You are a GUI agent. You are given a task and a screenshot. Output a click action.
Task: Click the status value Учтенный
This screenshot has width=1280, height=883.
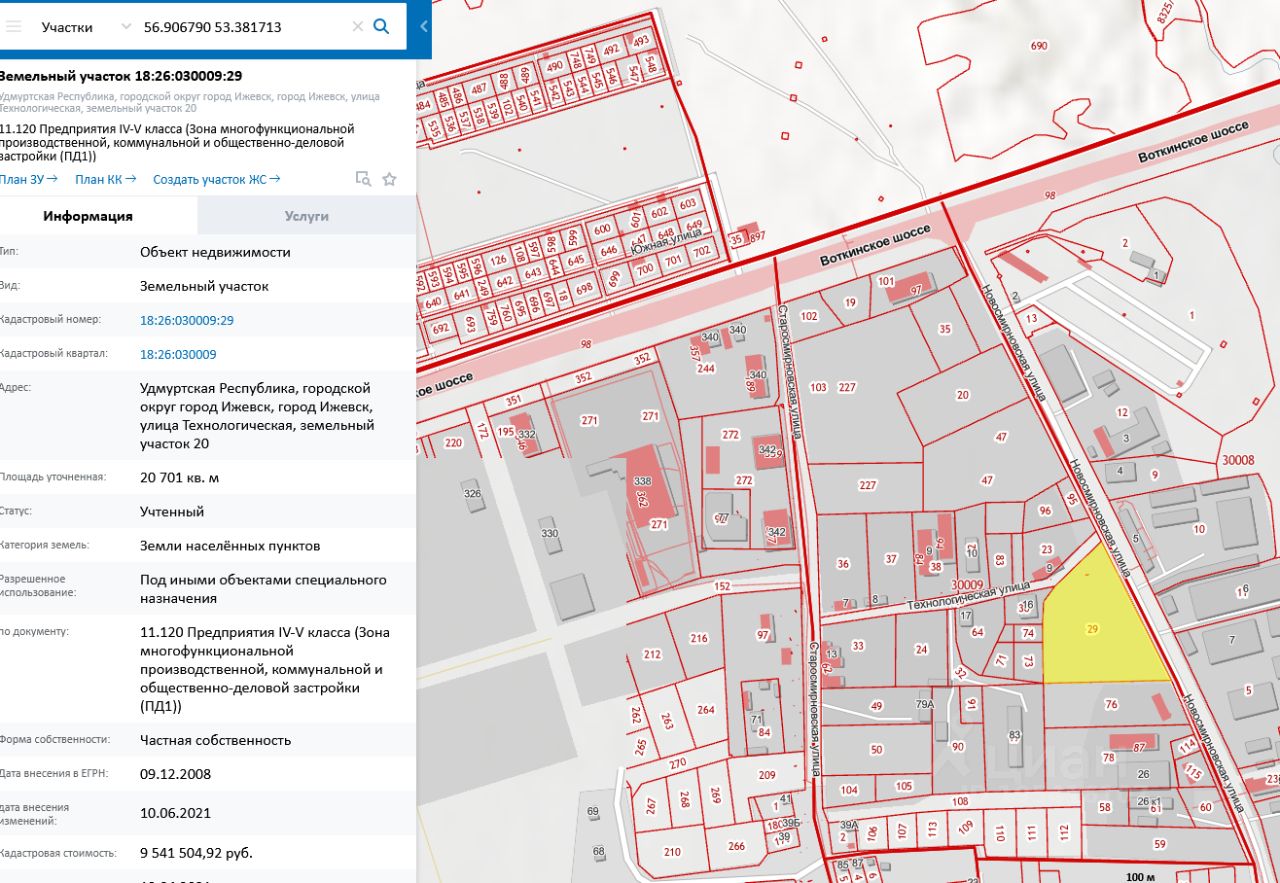[172, 512]
